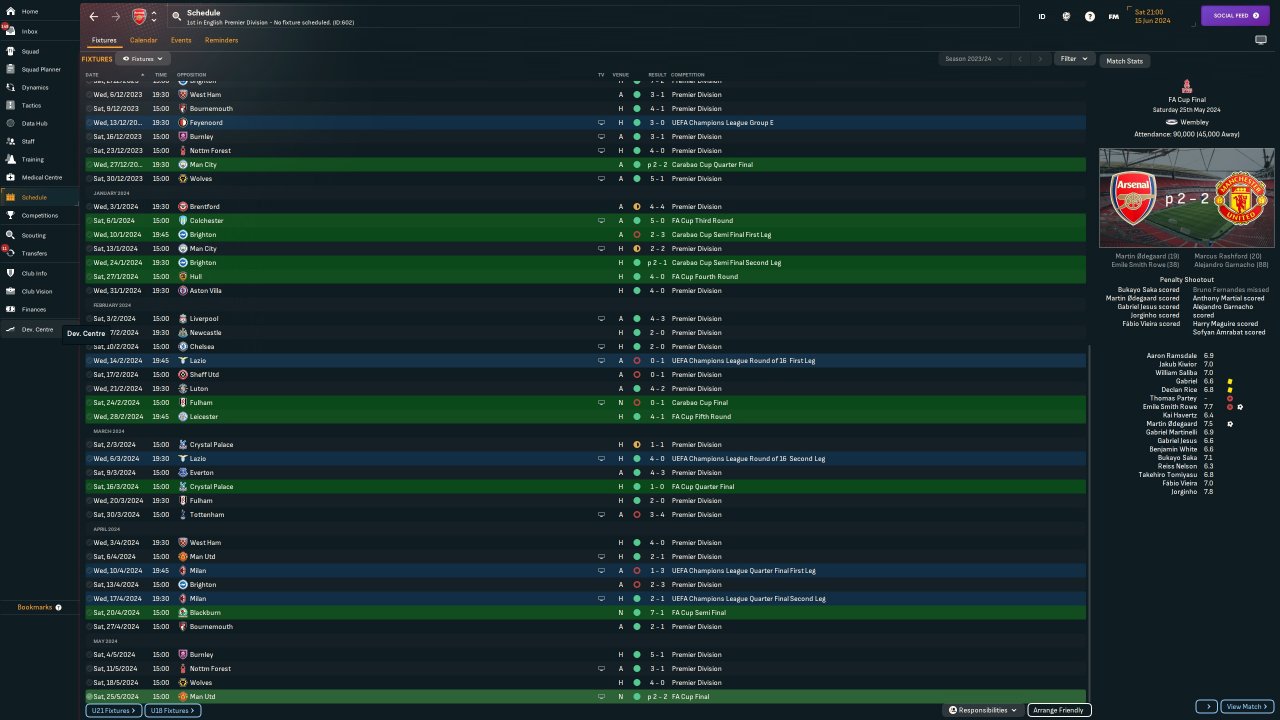Screen dimensions: 1280x720
Task: Click the Data Hub icon
Action: click(x=10, y=123)
